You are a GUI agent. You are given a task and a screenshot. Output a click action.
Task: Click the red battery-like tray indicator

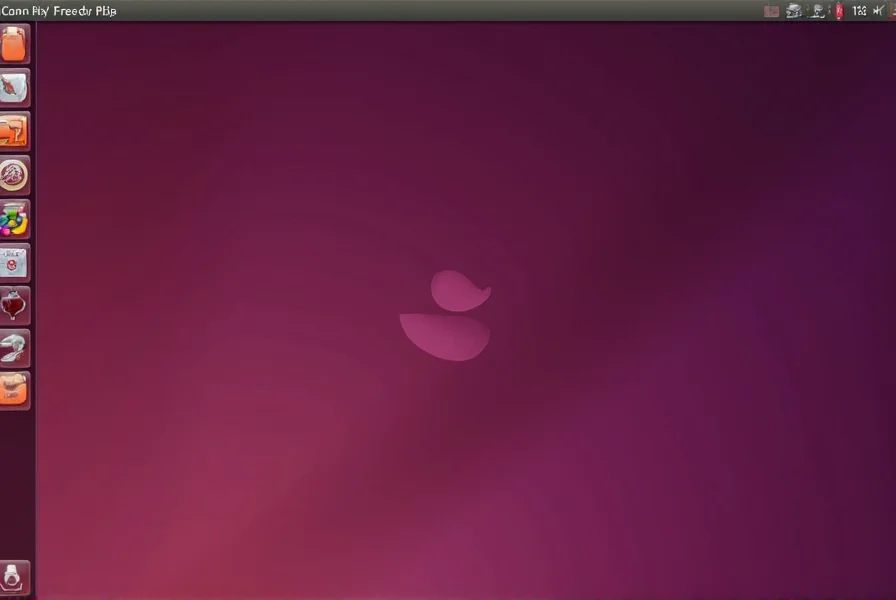[839, 11]
